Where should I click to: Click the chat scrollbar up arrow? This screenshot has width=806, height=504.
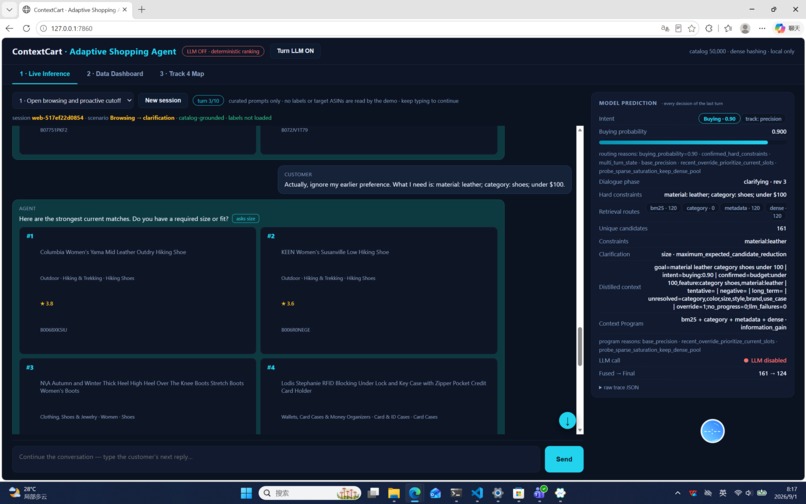coord(580,130)
